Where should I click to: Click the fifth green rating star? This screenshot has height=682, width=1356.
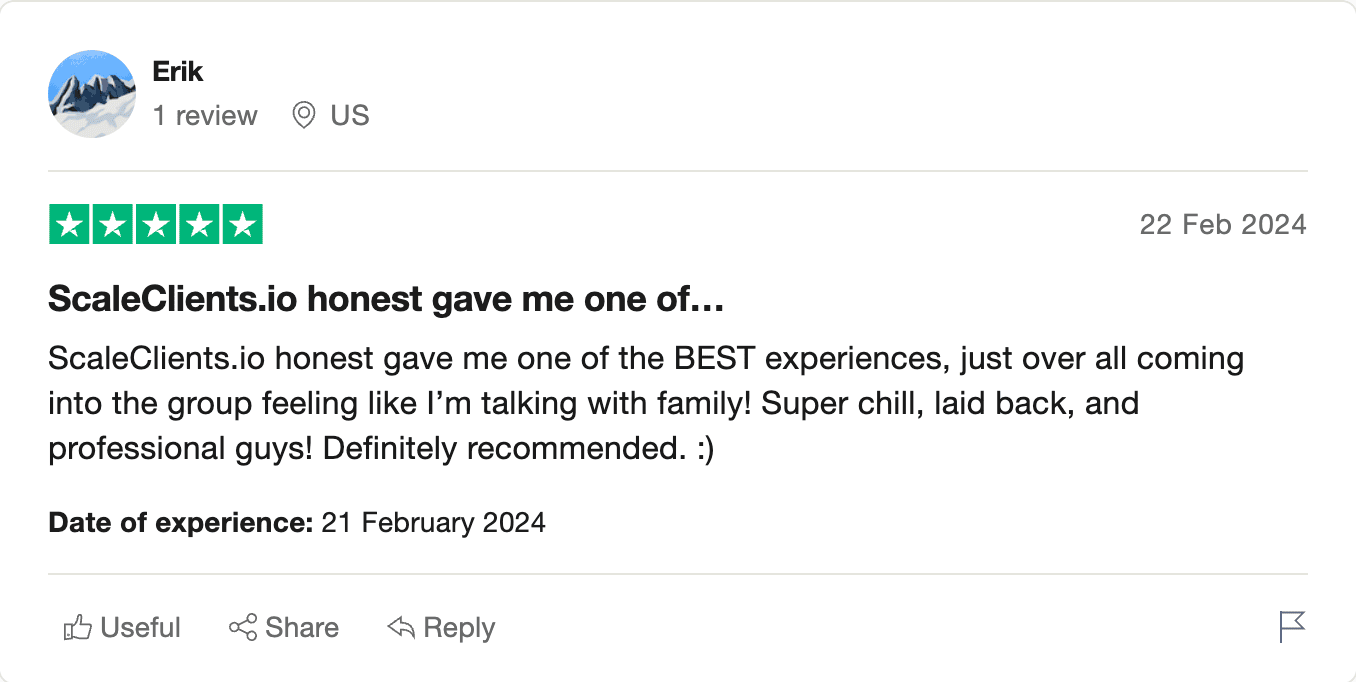(x=242, y=224)
